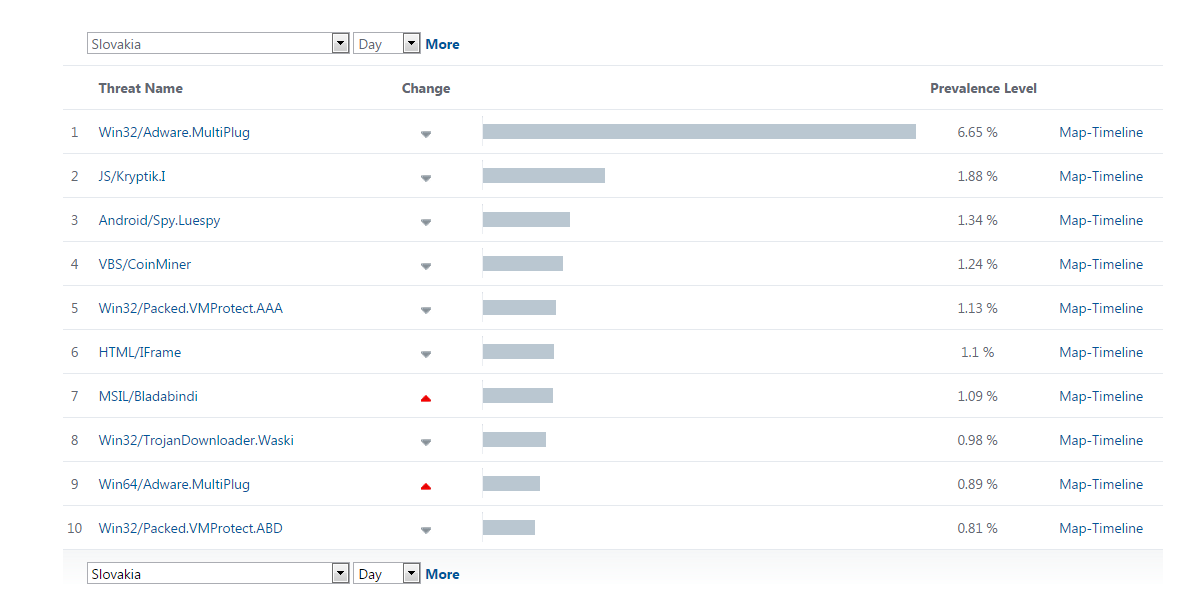Image resolution: width=1195 pixels, height=598 pixels.
Task: Click the Threat Name column header
Action: tap(140, 88)
